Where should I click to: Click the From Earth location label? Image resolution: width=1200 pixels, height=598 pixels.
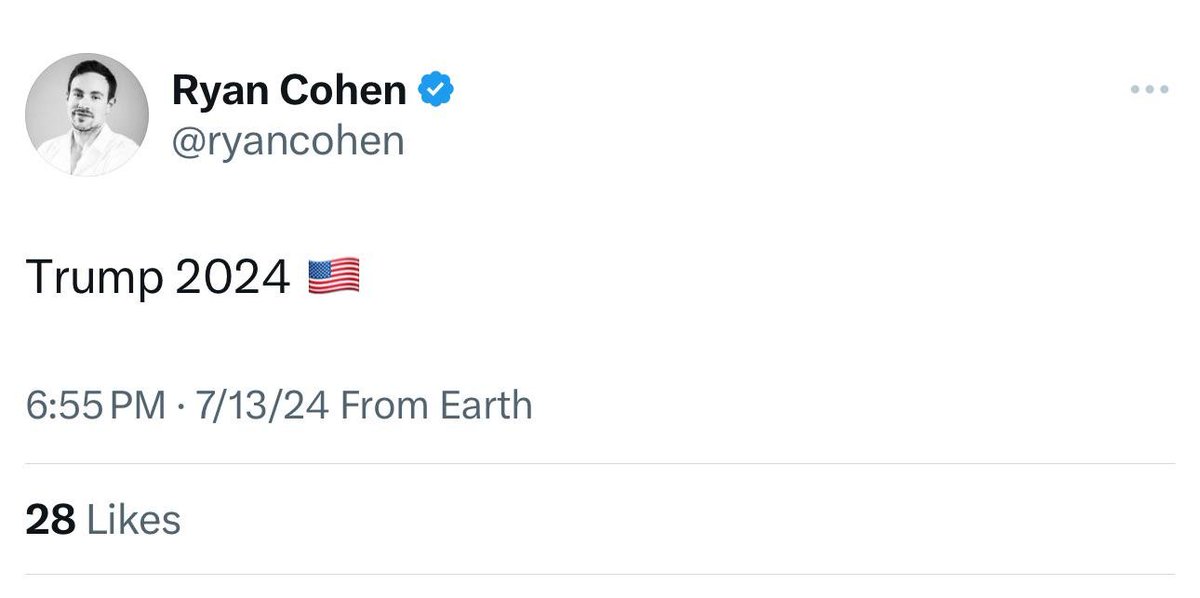[437, 406]
